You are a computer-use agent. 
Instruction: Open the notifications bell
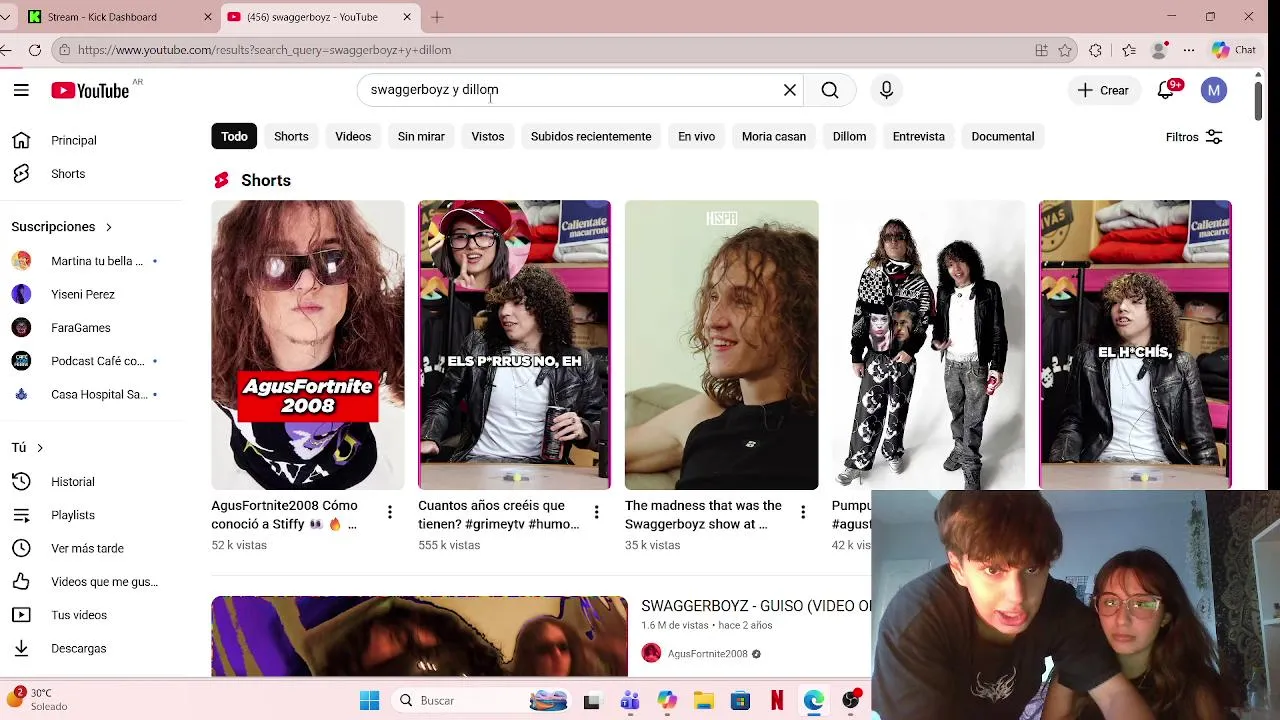click(x=1166, y=90)
